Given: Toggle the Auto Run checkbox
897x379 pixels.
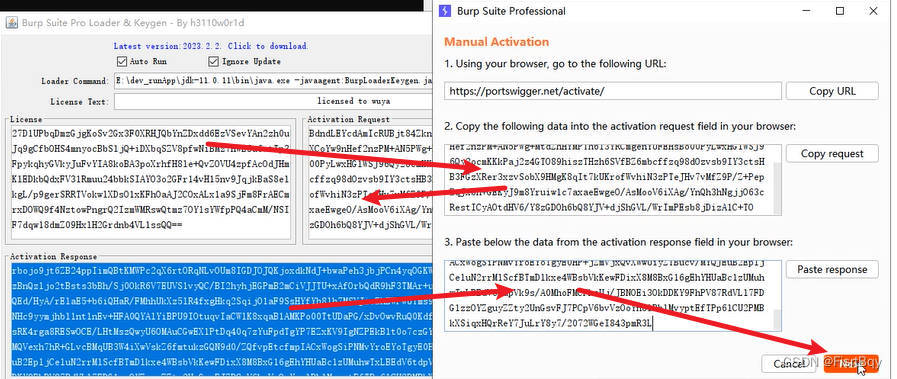Looking at the screenshot, I should pos(121,61).
